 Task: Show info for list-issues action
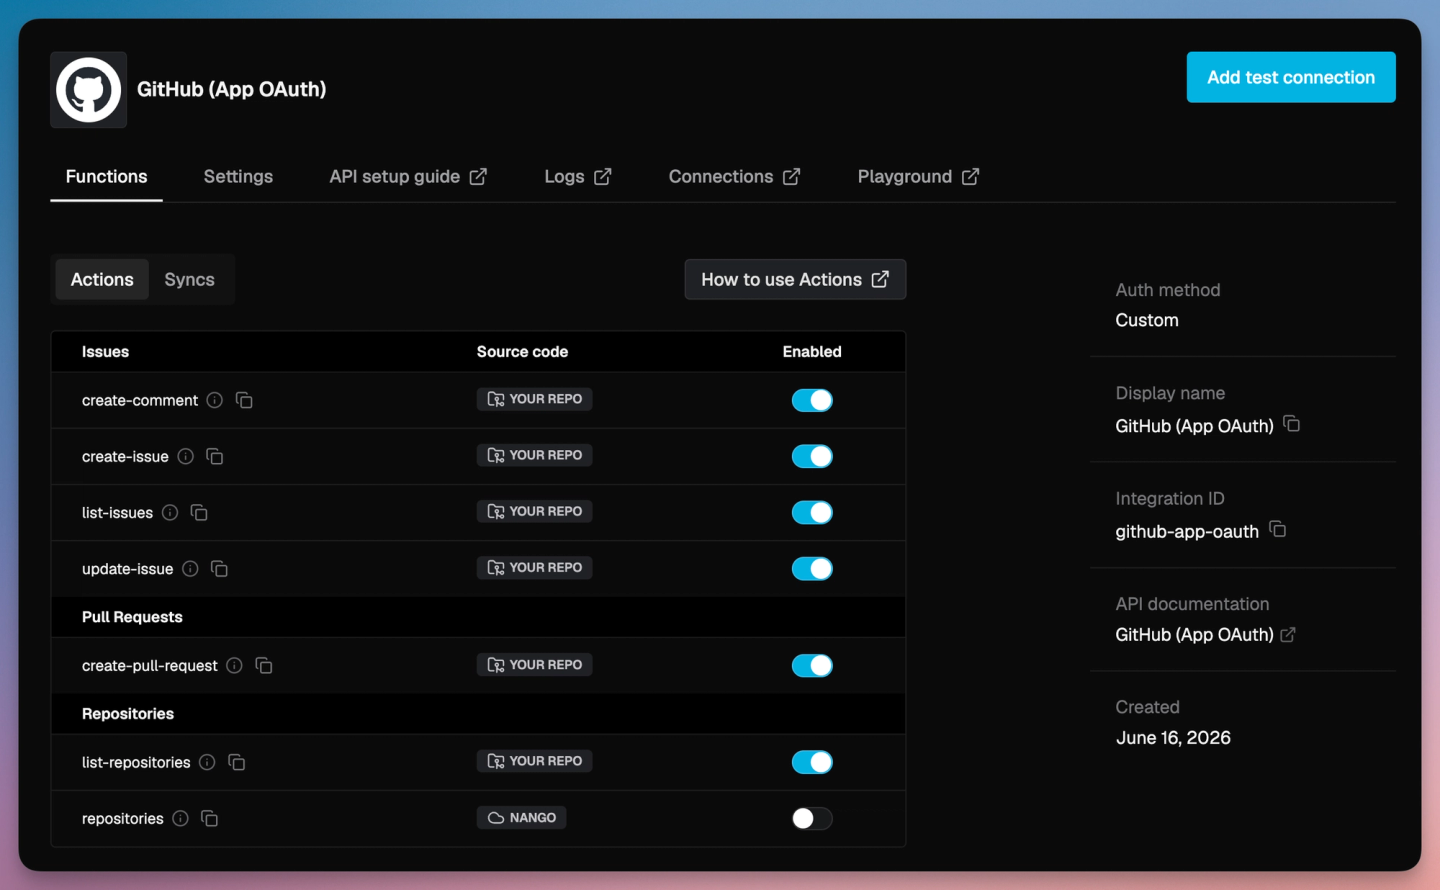[x=170, y=512]
